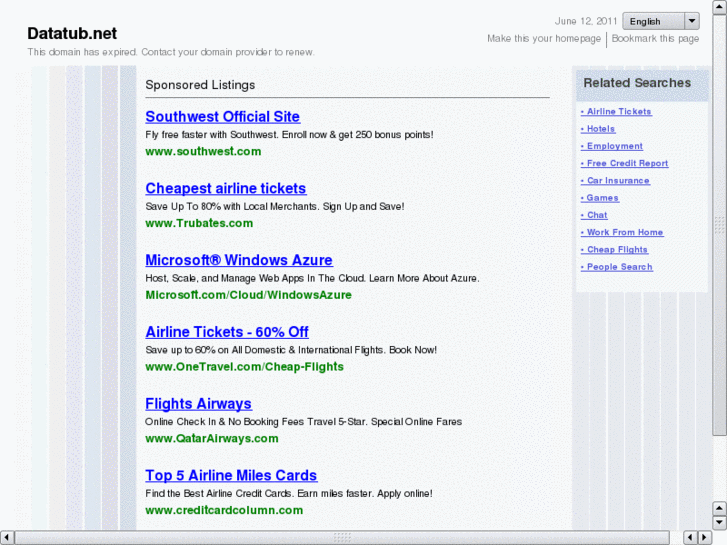
Task: Click the www.creditcardcolumn.com URL
Action: point(224,510)
